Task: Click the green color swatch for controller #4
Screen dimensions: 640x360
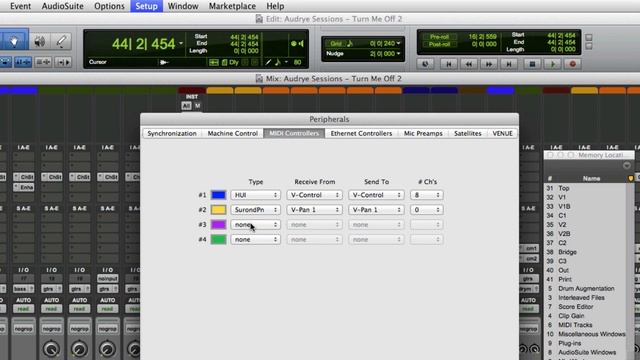Action: click(218, 240)
